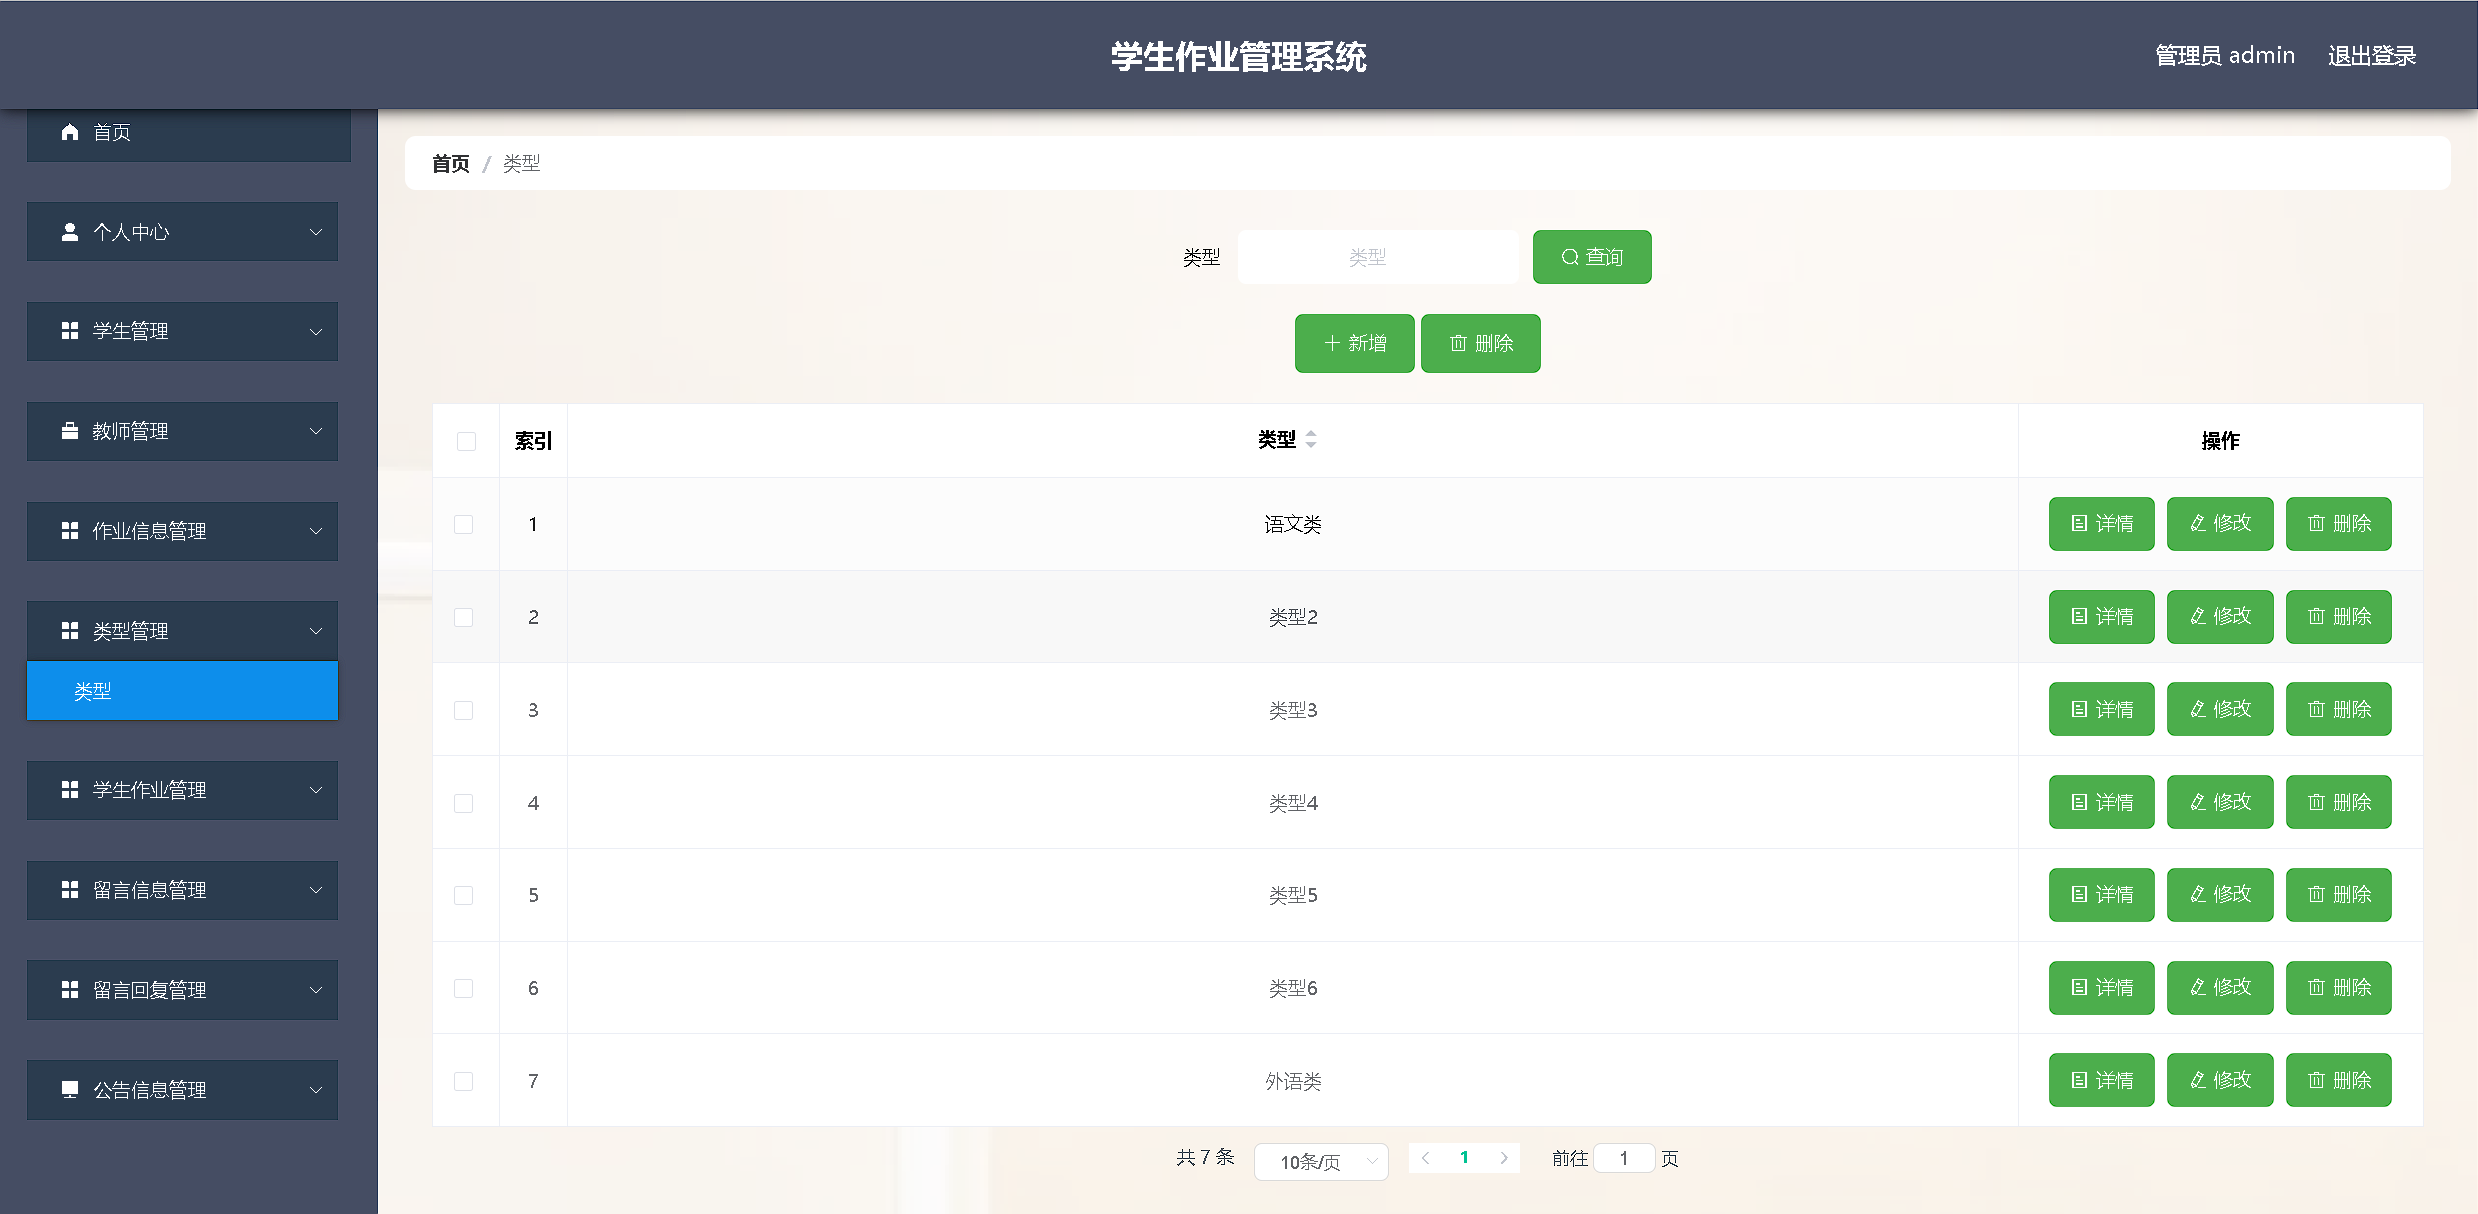Screen dimensions: 2478x1214
Task: Click the sort arrows on 类型 column header
Action: pos(1311,439)
